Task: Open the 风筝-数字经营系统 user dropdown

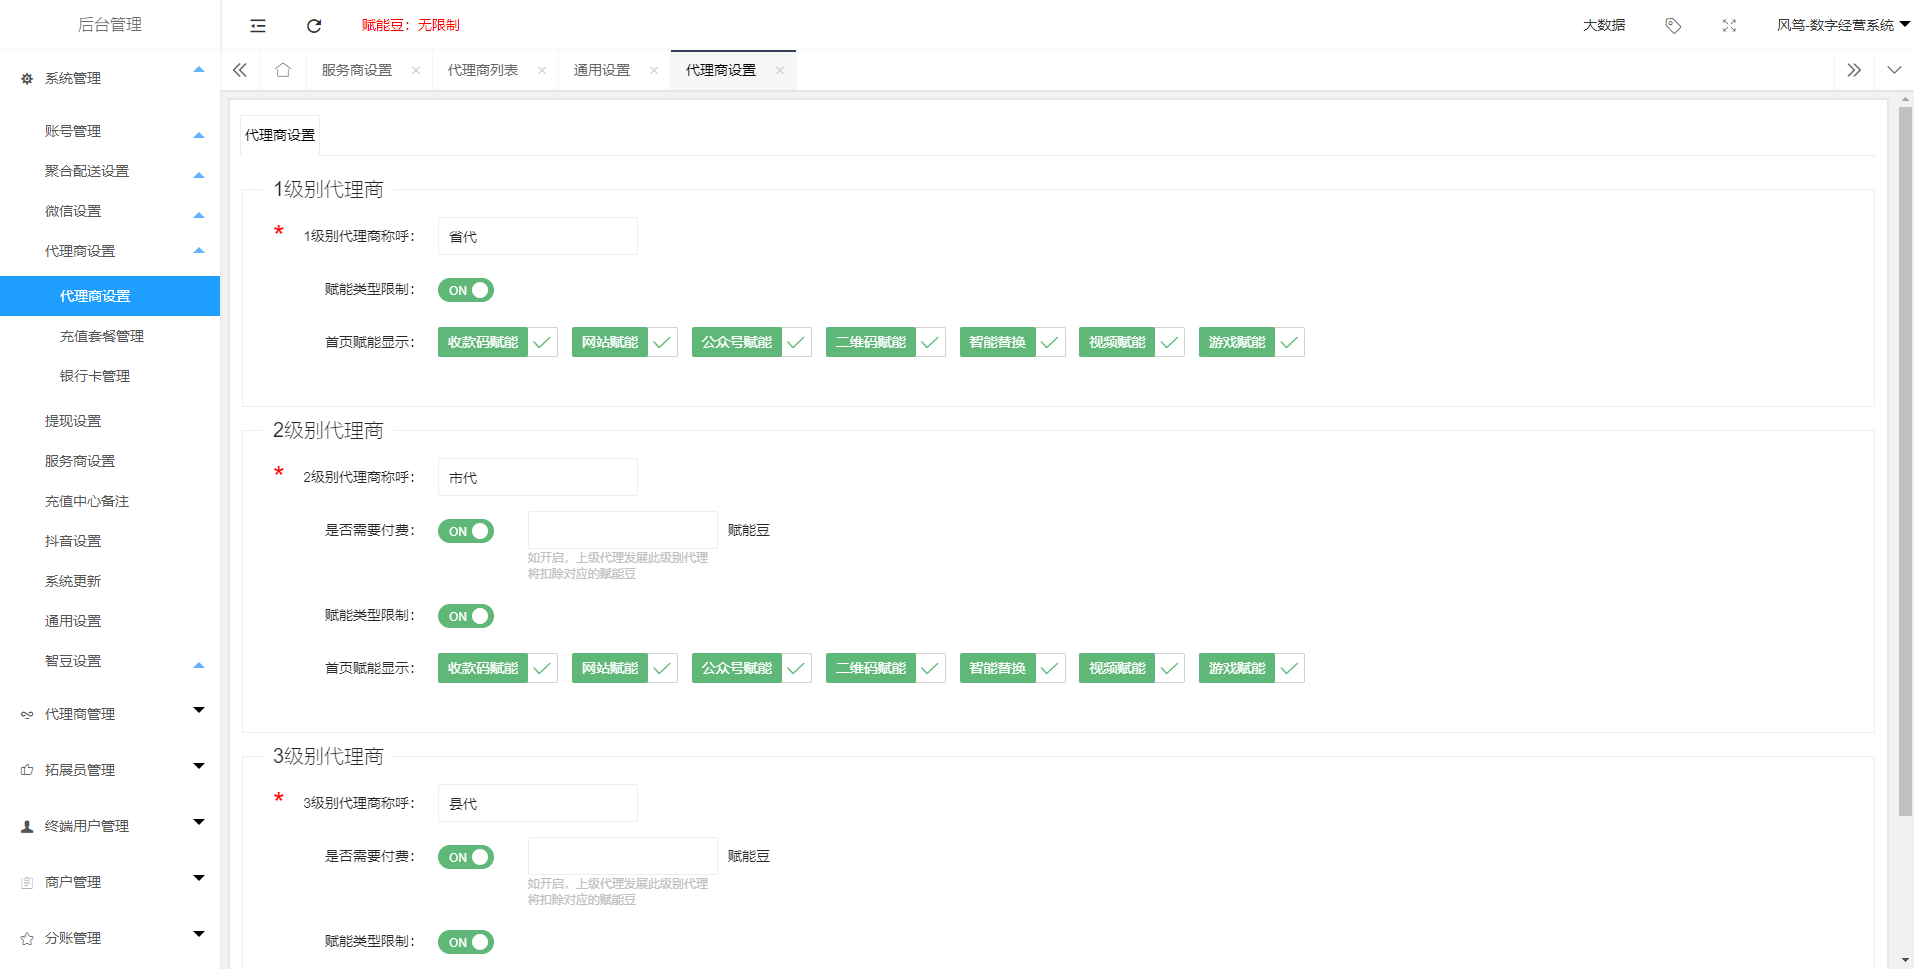Action: pos(1841,25)
